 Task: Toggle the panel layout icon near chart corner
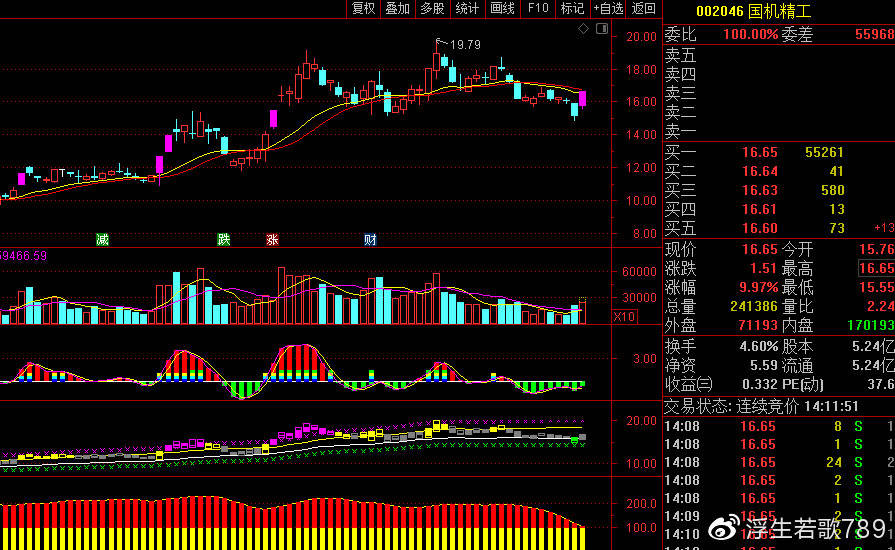pos(602,29)
